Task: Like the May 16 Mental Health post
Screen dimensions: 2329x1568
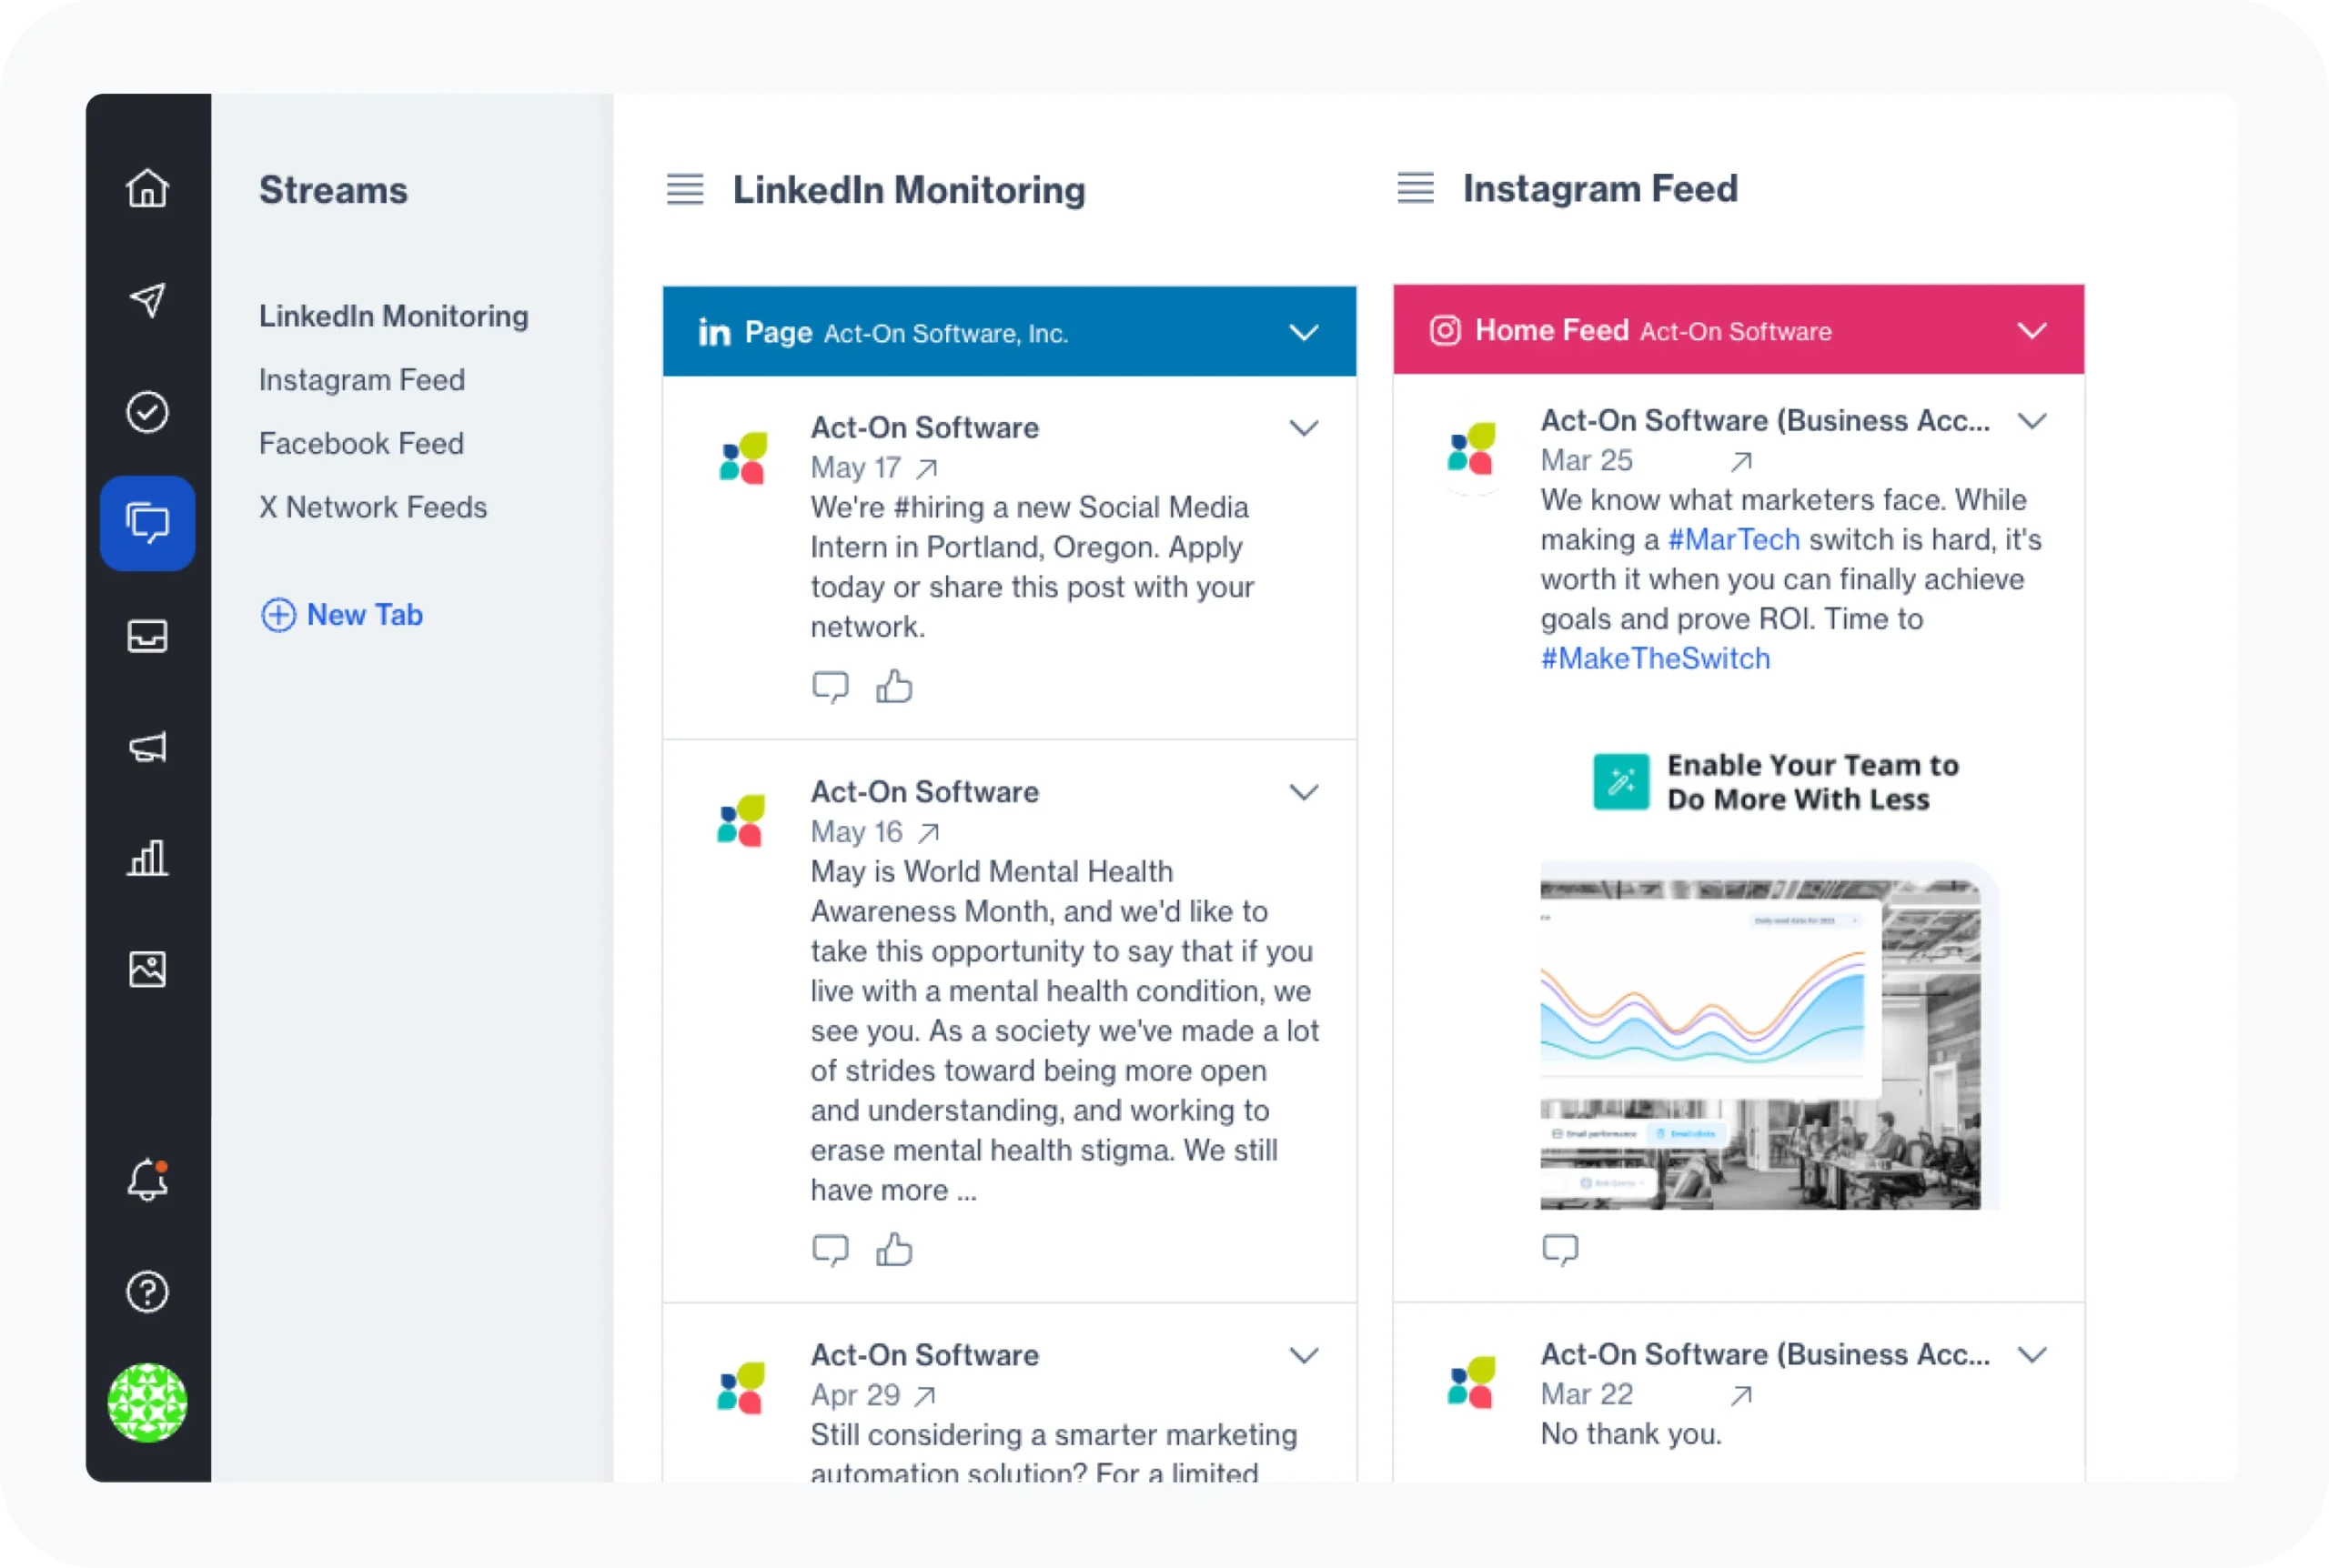Action: coord(894,1250)
